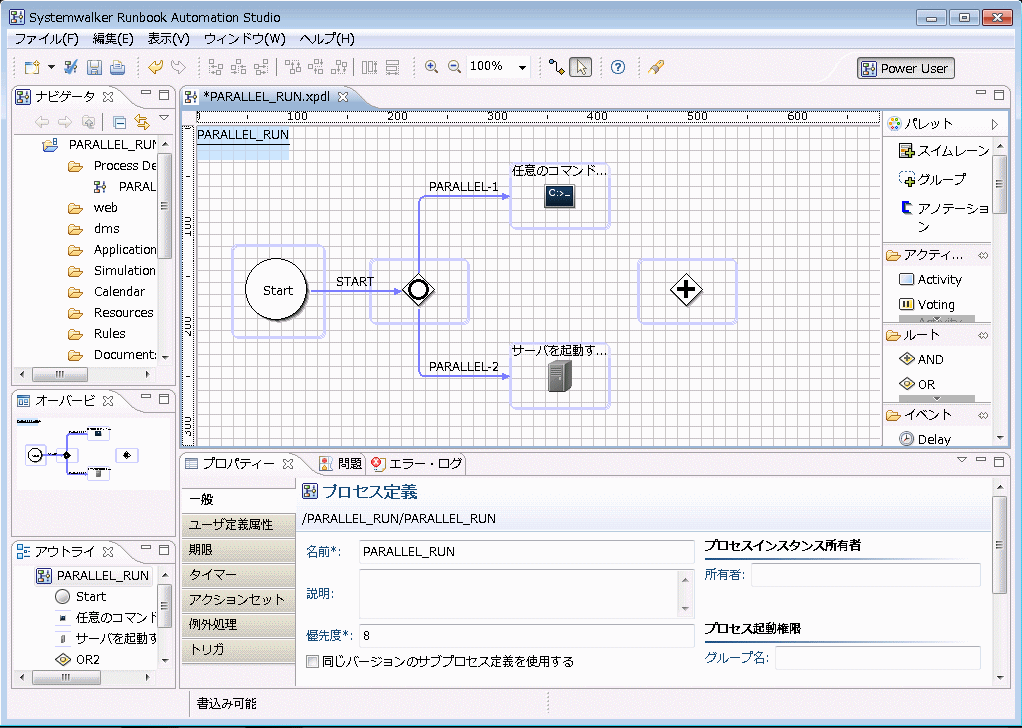Select the Simulation folder in Navigator

pos(124,270)
